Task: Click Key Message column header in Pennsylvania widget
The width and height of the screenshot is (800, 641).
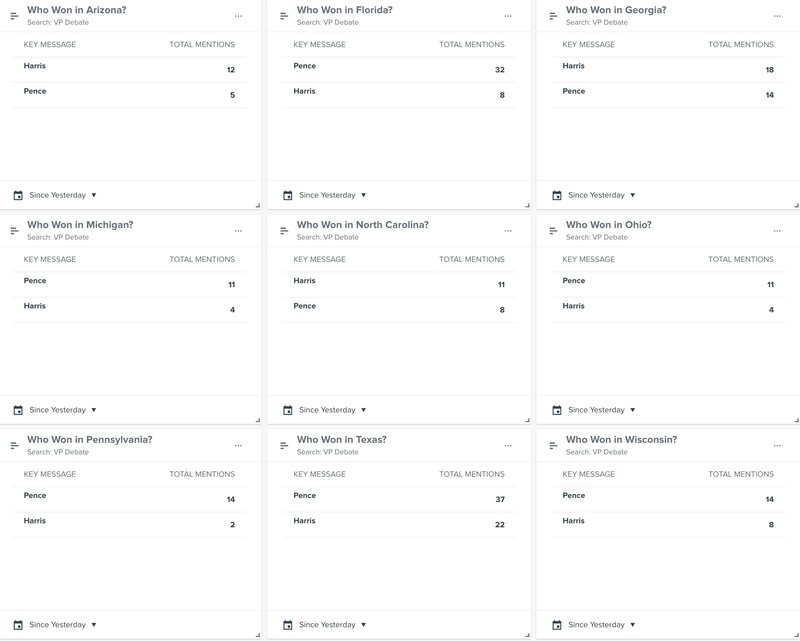Action: pyautogui.click(x=50, y=475)
